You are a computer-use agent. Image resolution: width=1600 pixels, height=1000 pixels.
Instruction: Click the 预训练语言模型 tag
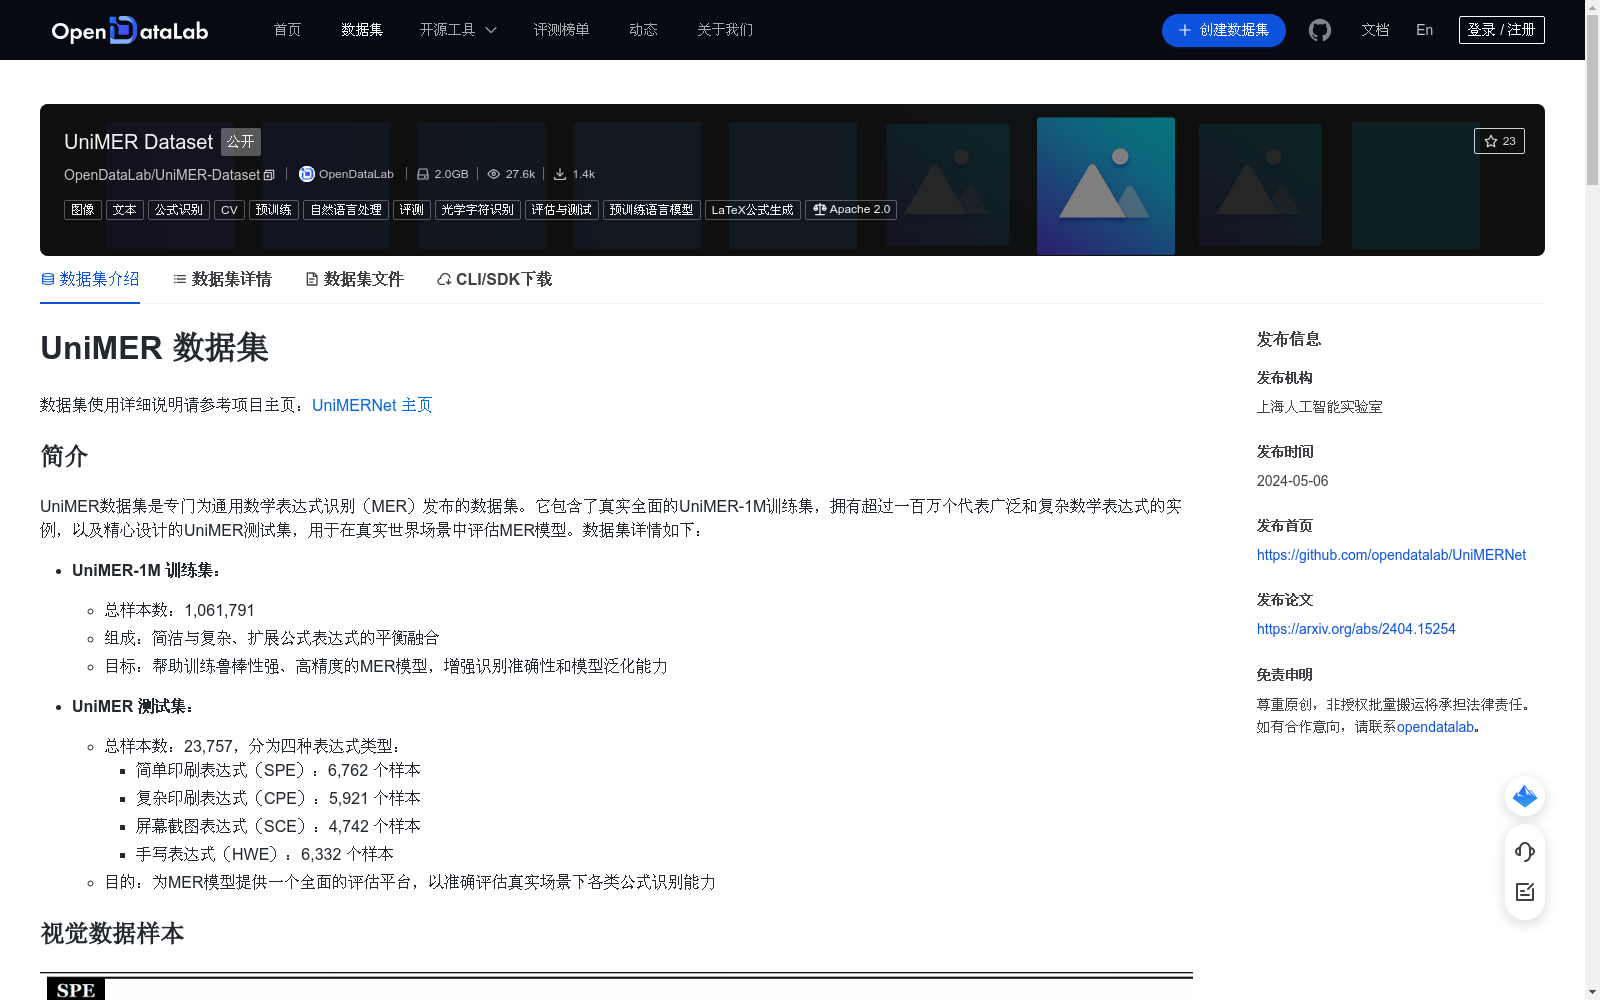[652, 210]
